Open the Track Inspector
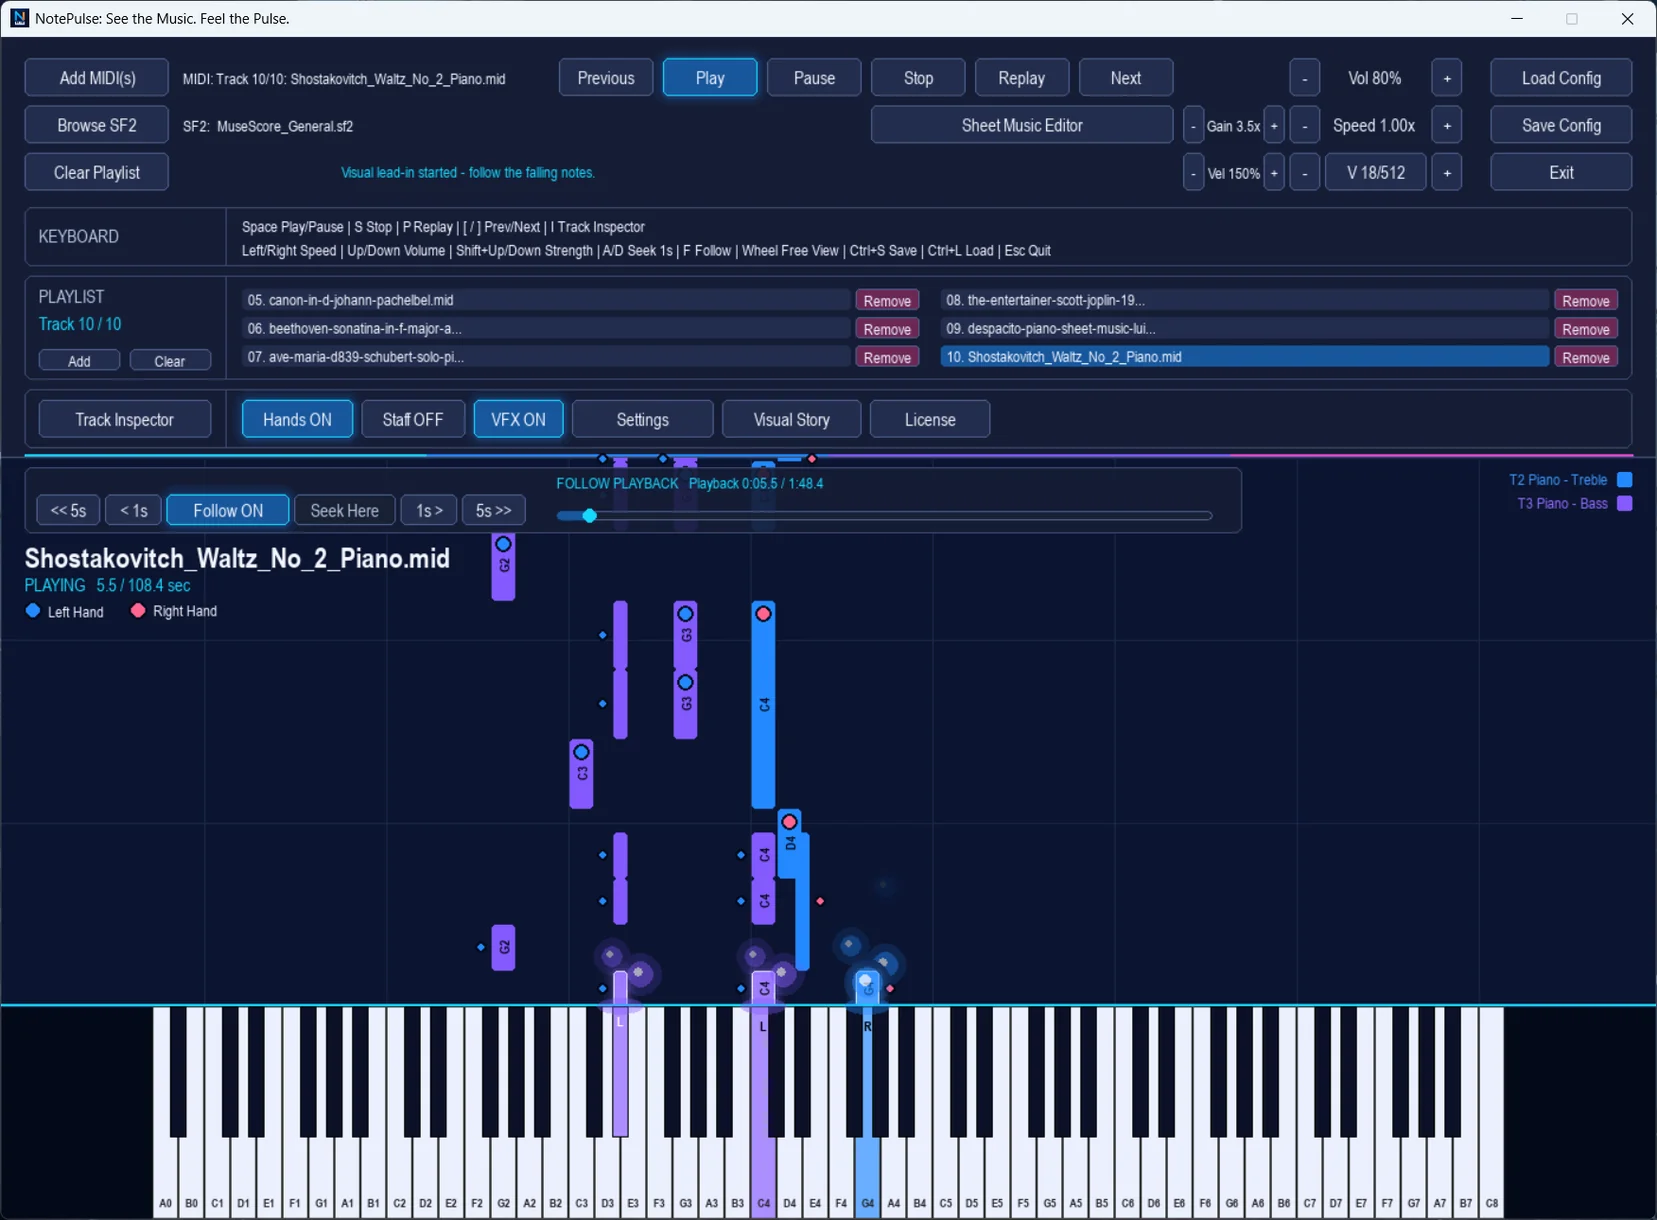 coord(125,420)
